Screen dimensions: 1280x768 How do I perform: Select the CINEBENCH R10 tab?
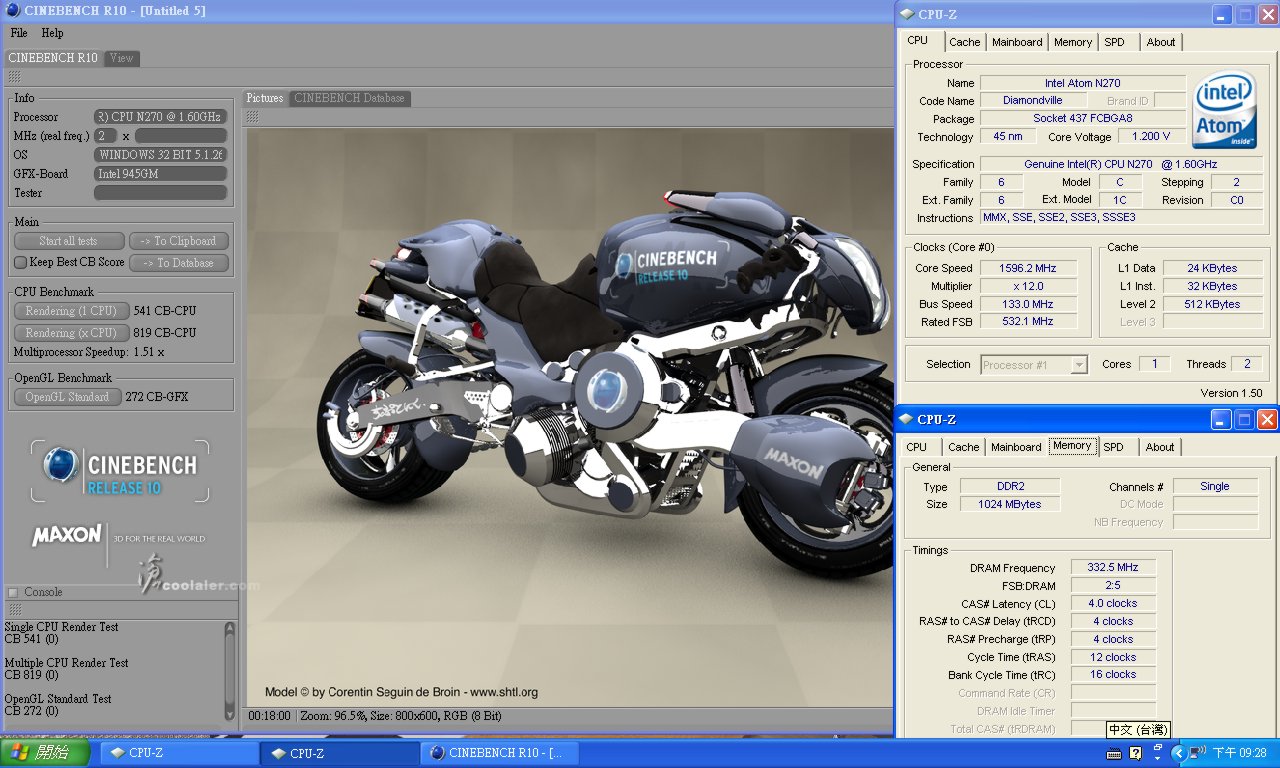tap(53, 58)
